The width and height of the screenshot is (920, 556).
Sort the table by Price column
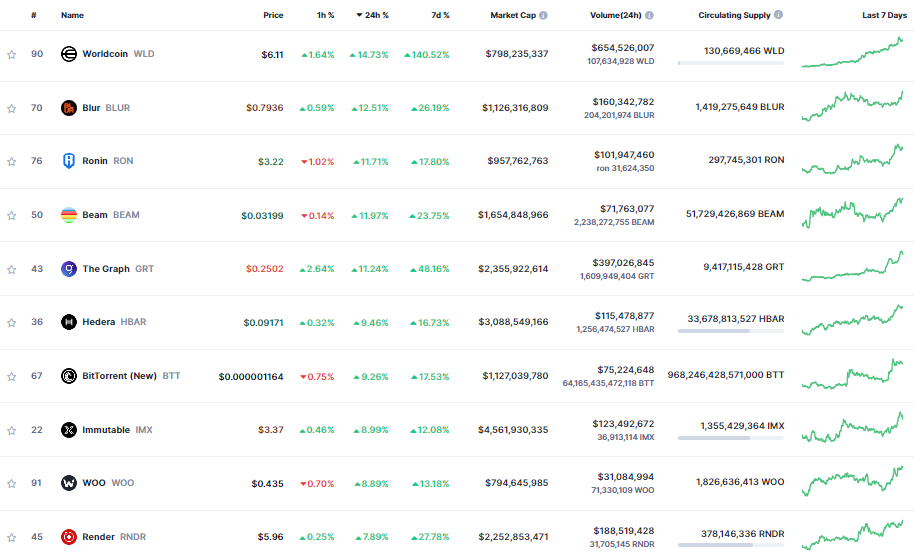tap(272, 16)
